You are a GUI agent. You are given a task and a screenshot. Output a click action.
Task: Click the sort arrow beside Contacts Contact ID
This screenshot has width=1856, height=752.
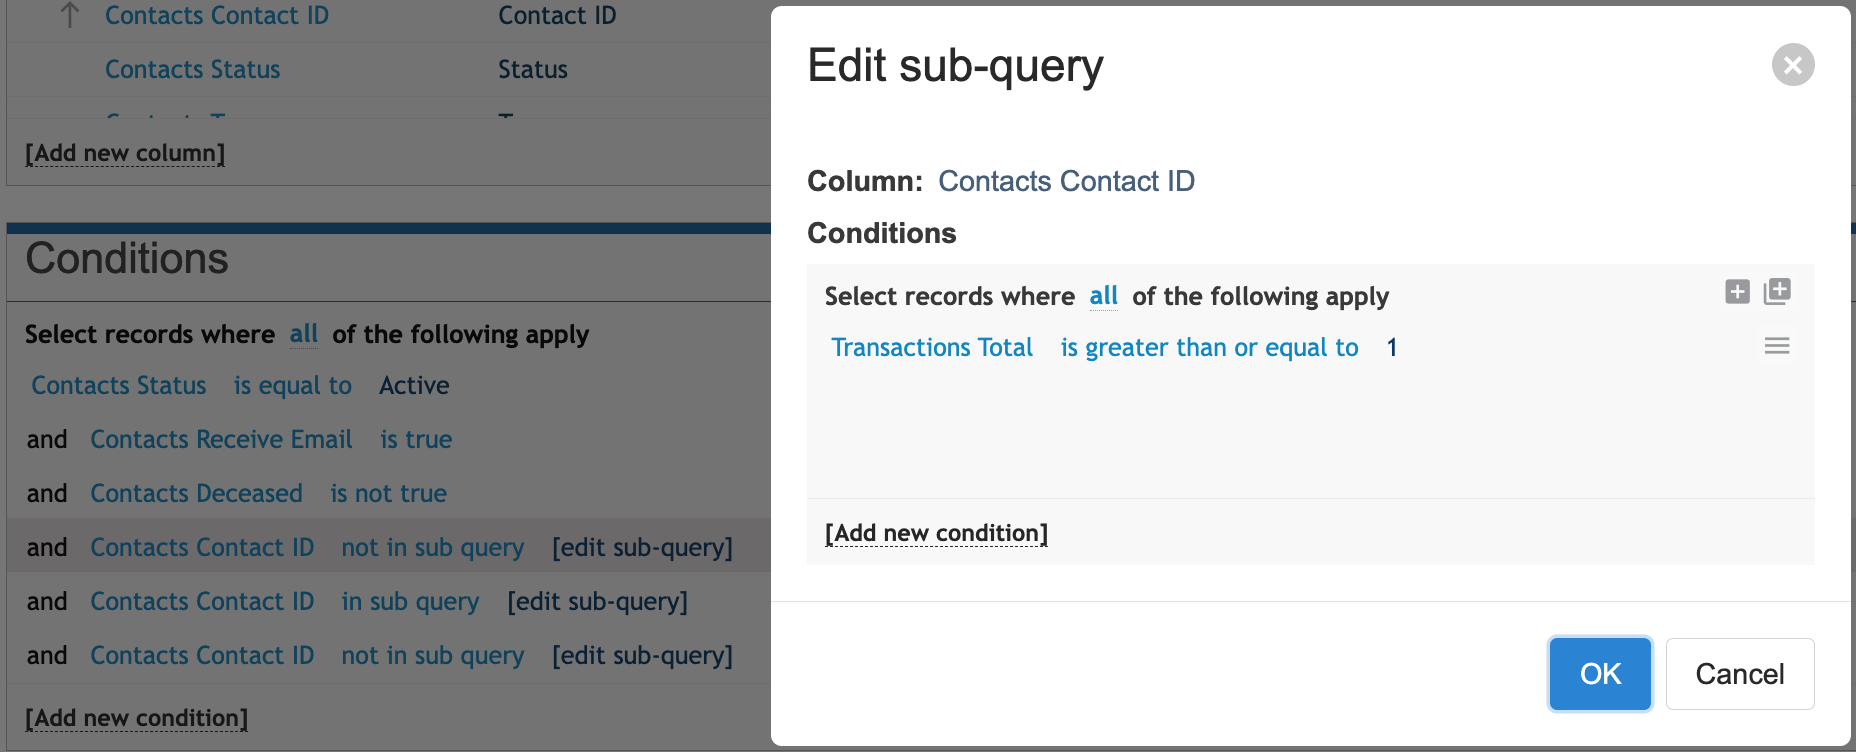[x=69, y=15]
